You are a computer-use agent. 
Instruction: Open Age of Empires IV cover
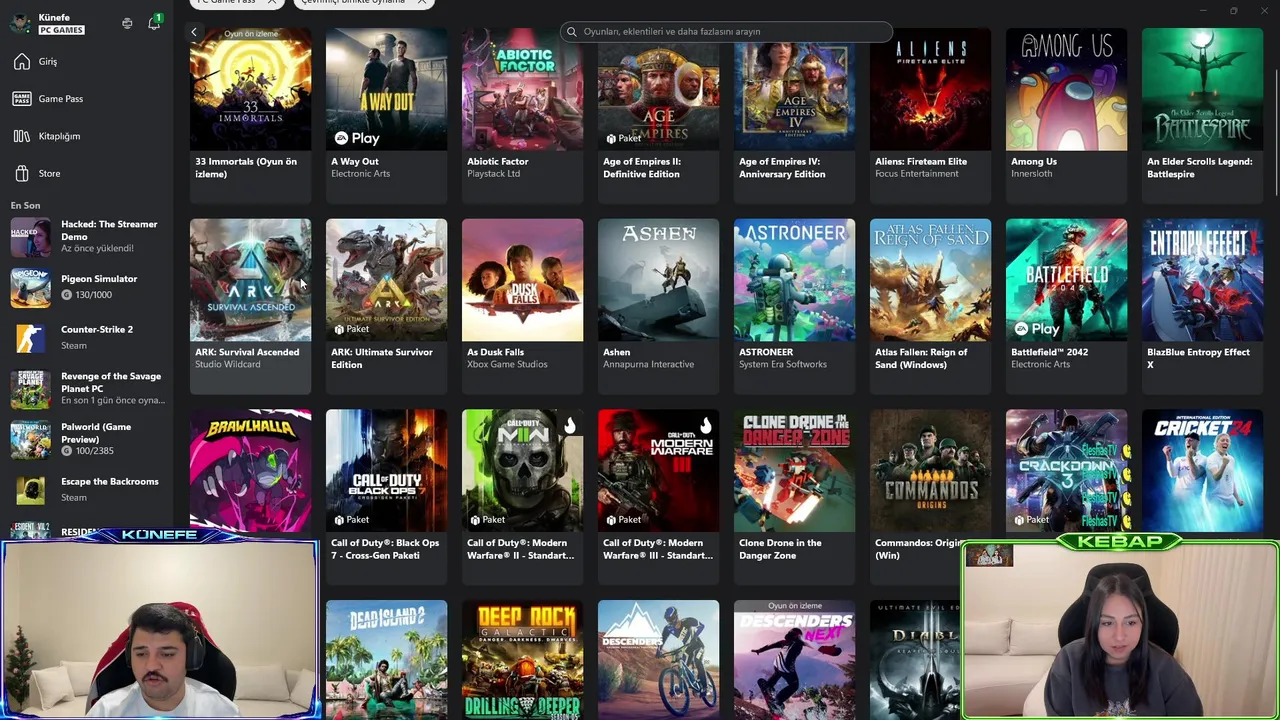click(794, 89)
